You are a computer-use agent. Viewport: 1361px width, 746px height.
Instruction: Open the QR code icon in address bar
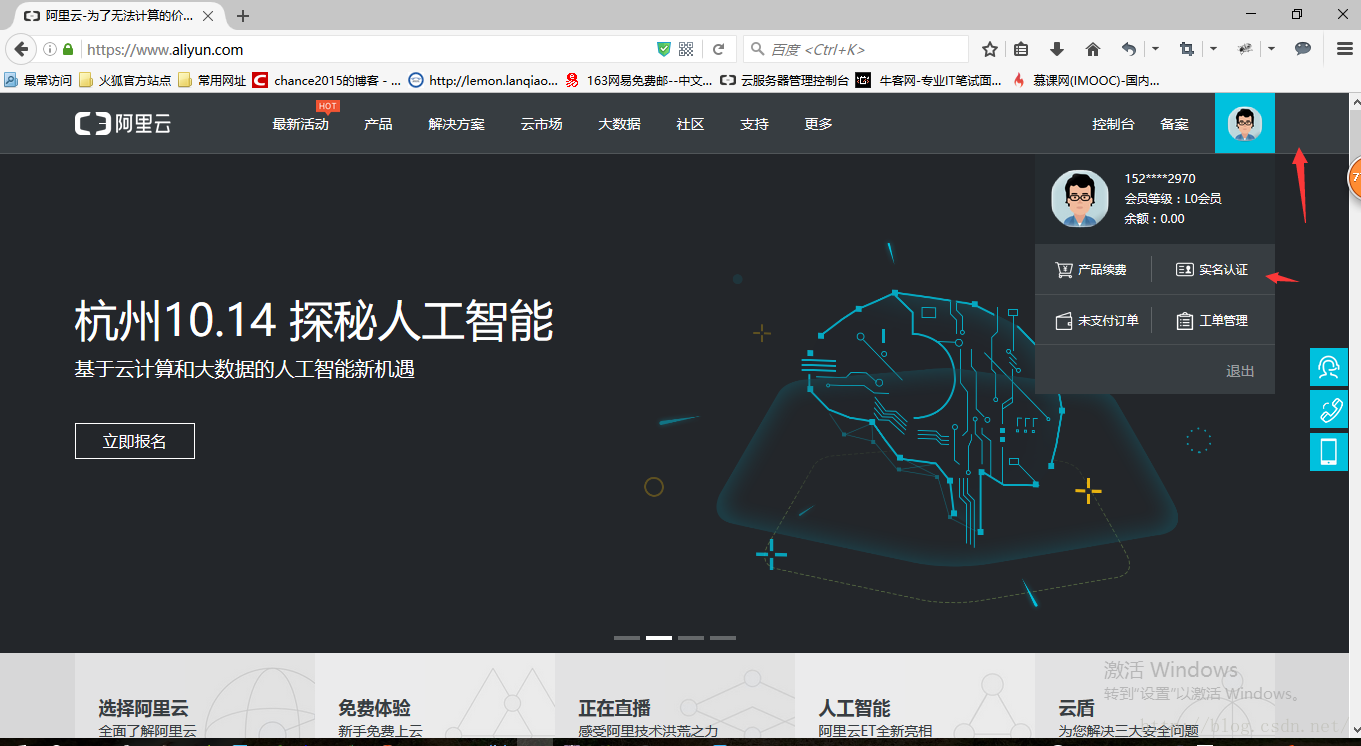pos(686,49)
